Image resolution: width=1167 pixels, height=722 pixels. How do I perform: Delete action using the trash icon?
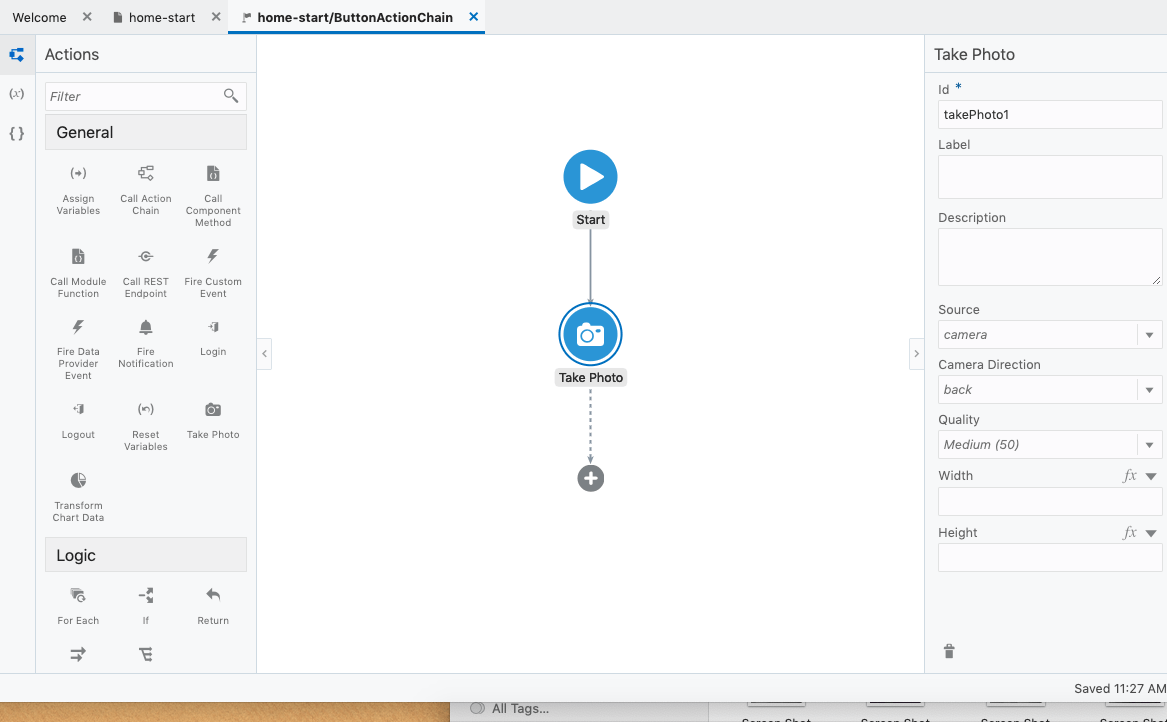click(x=949, y=652)
